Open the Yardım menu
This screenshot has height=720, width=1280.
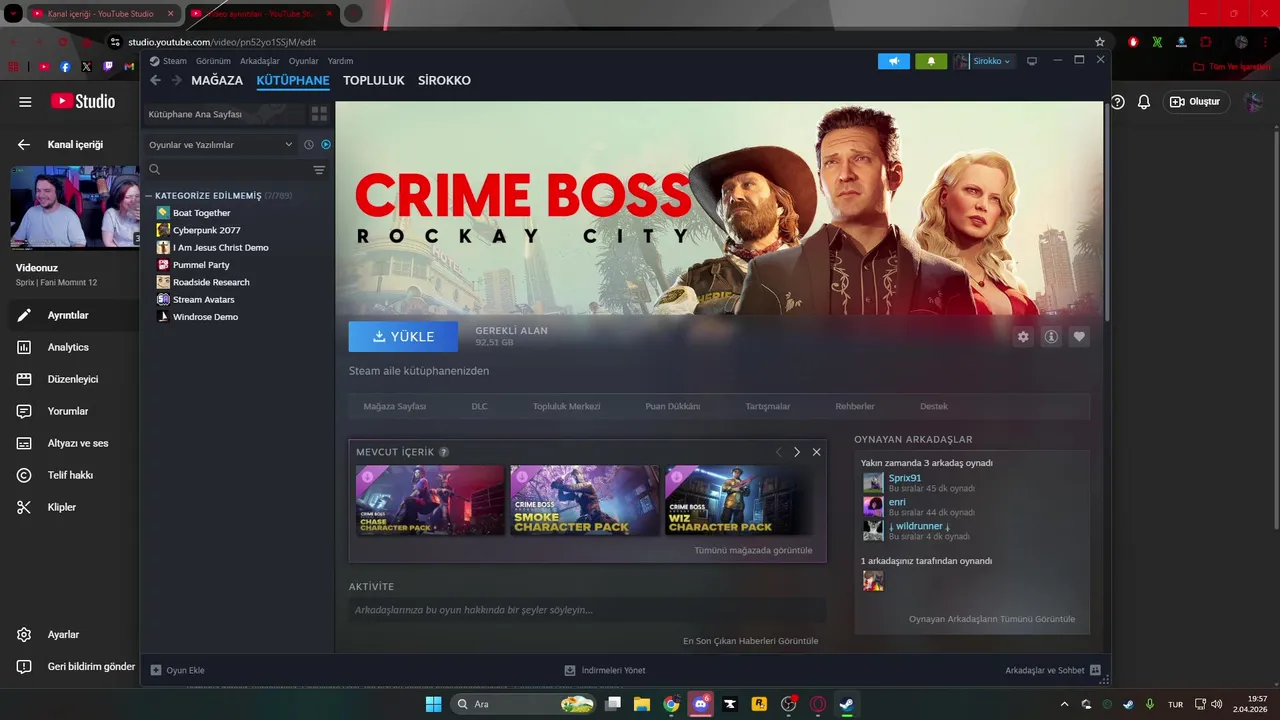click(340, 61)
